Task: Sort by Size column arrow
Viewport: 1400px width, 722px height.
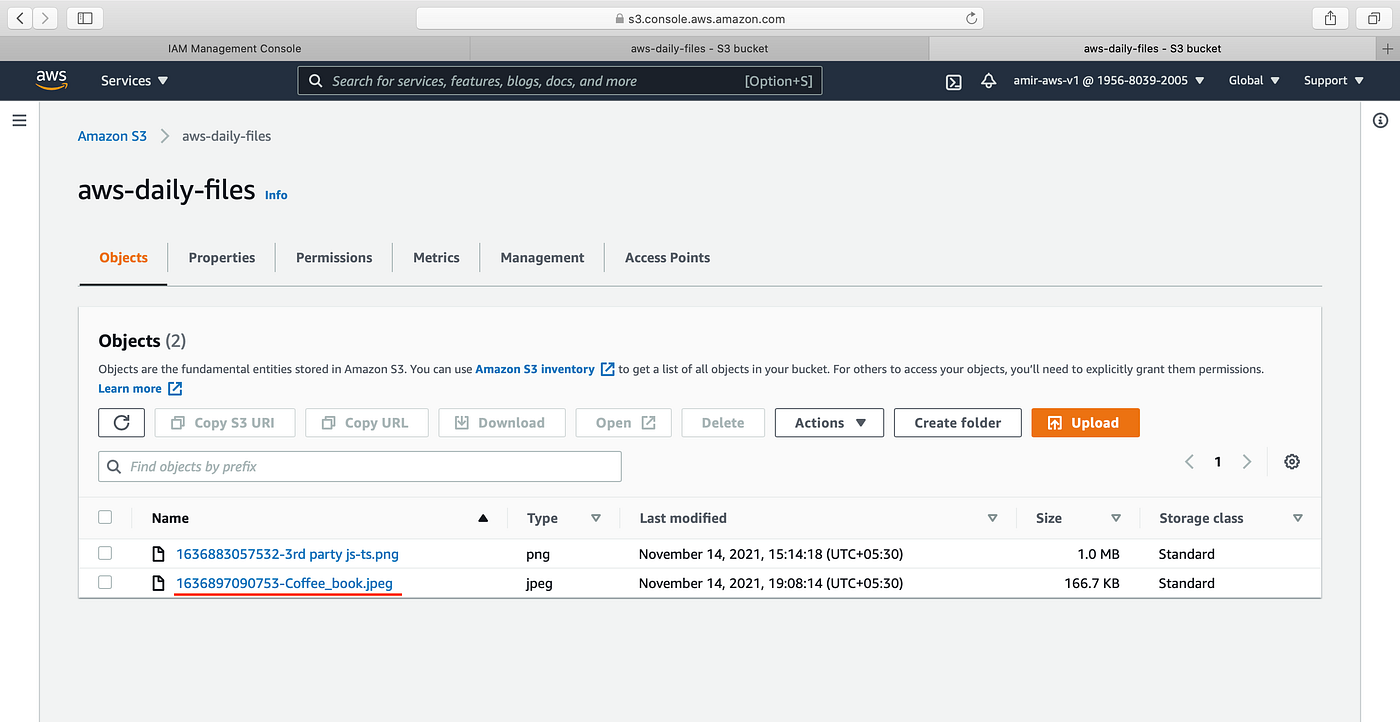Action: click(x=1115, y=518)
